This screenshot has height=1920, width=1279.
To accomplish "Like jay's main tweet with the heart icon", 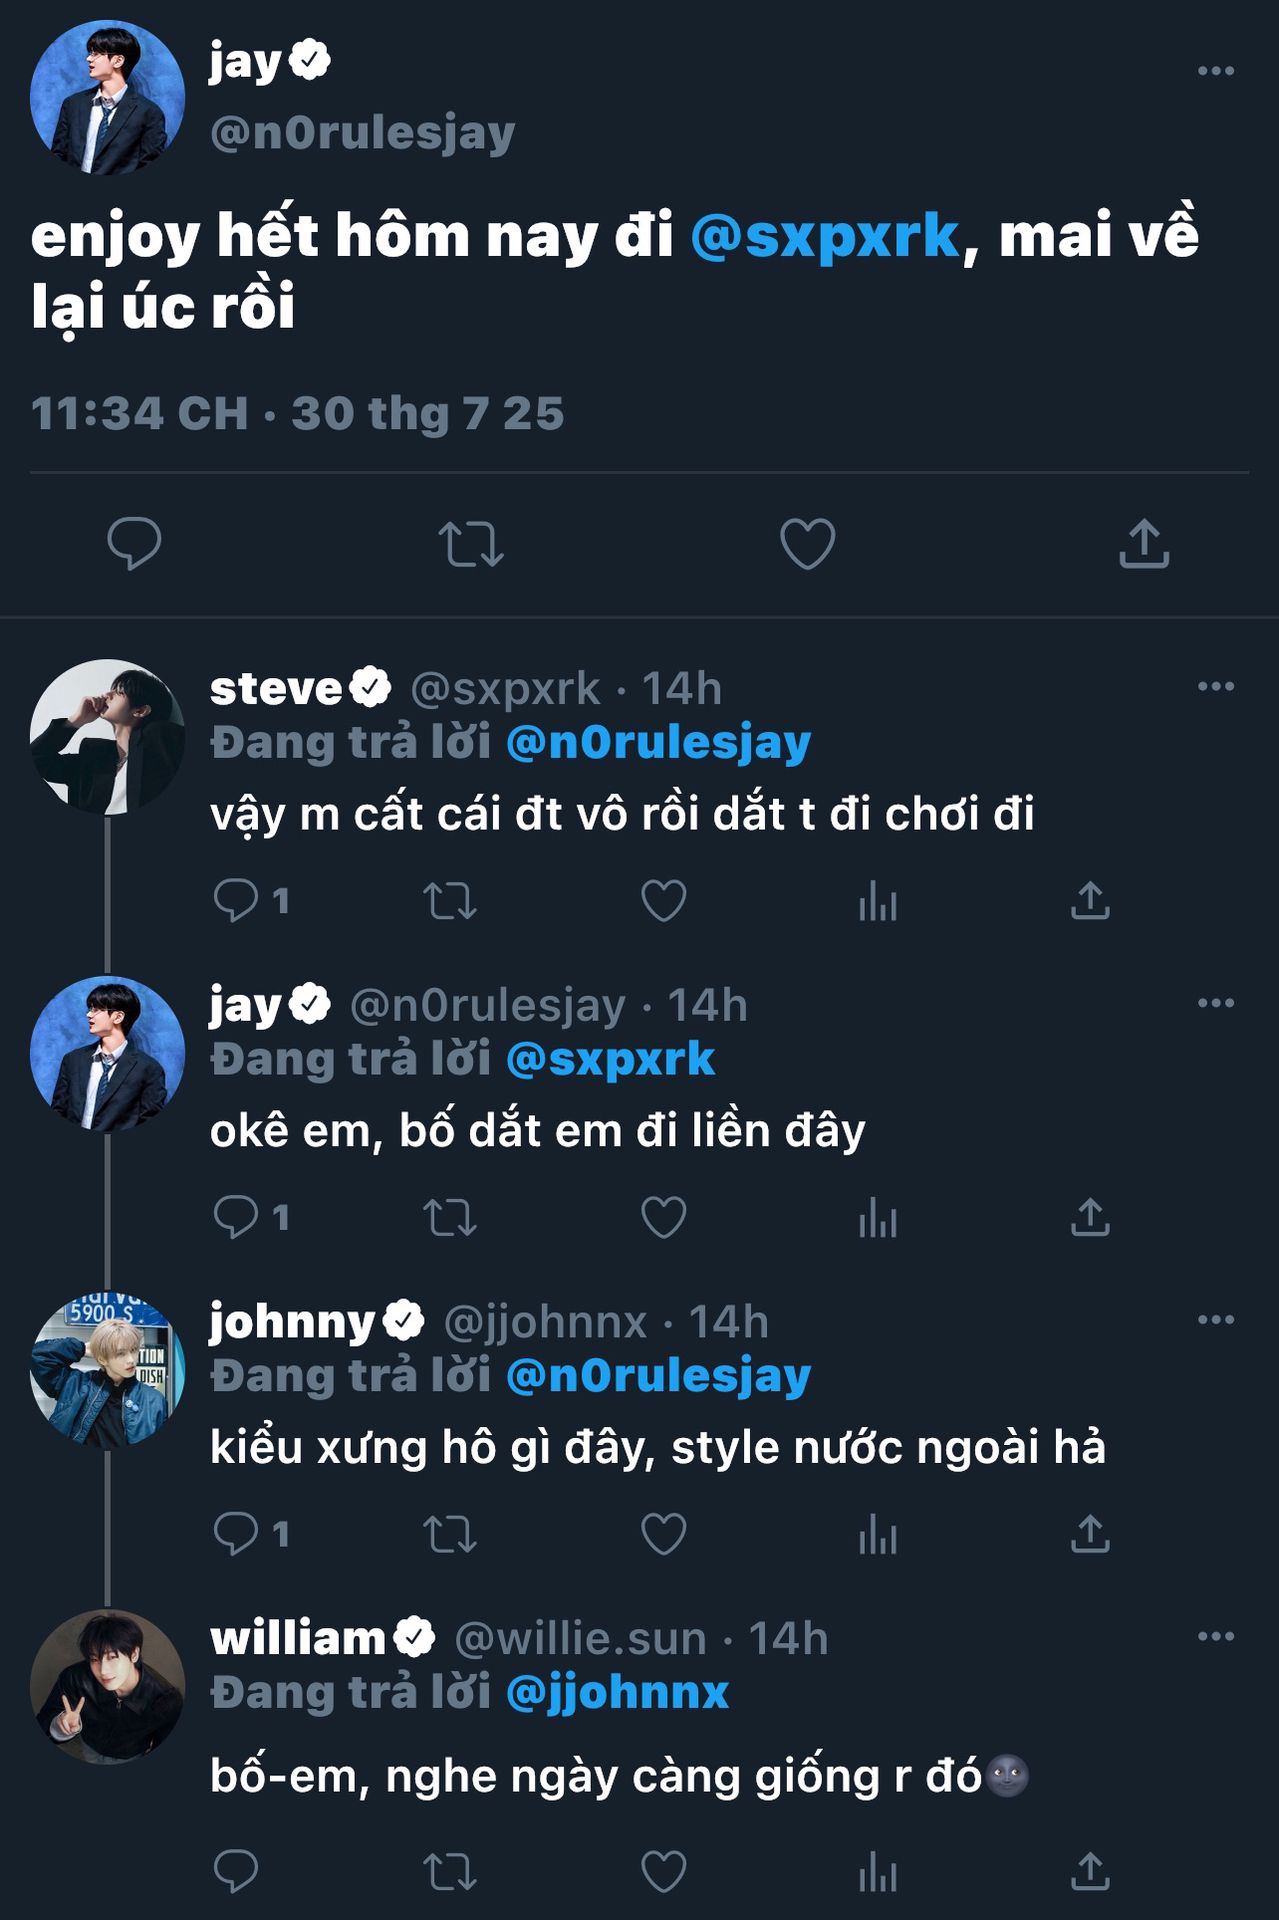I will (x=807, y=545).
